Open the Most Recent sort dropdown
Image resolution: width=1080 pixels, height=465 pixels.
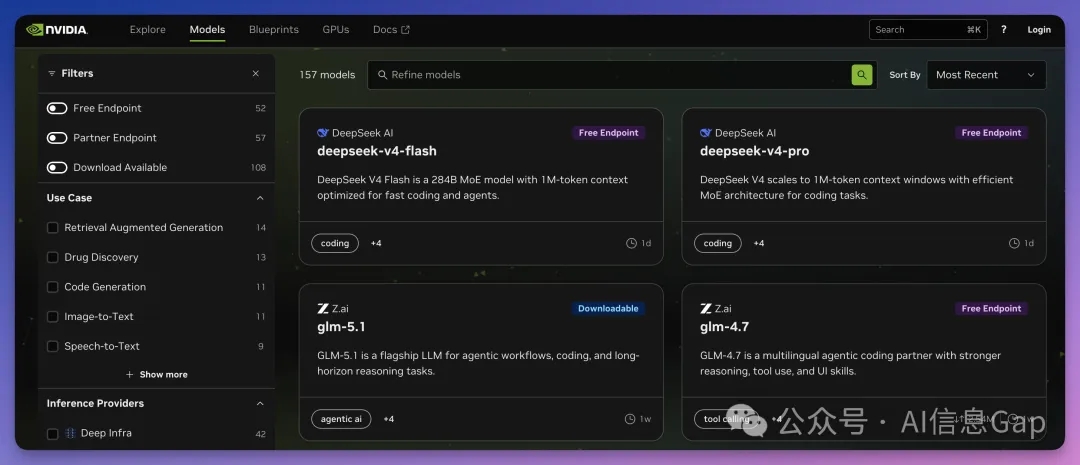(986, 75)
